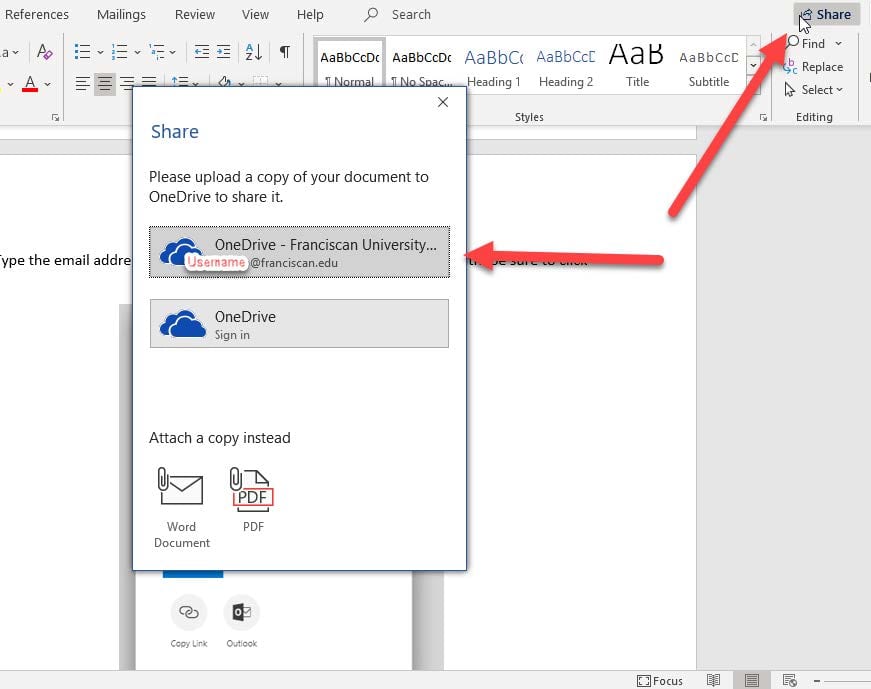This screenshot has height=689, width=871.
Task: Apply the No Spacing style
Action: click(x=422, y=64)
